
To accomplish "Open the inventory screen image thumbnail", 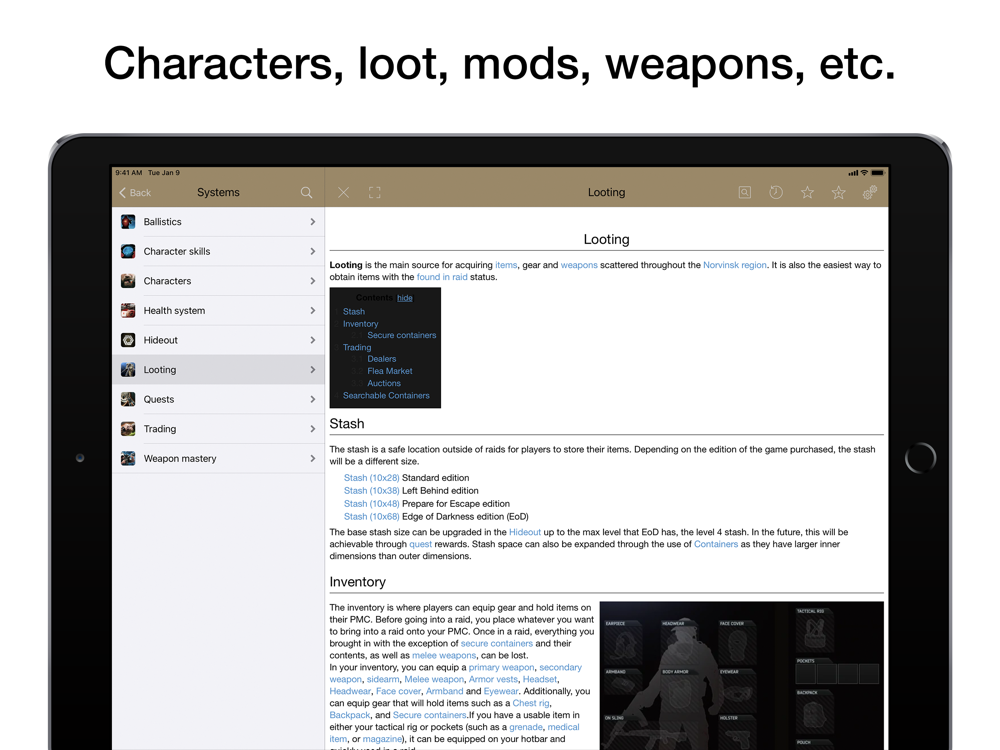I will 742,675.
